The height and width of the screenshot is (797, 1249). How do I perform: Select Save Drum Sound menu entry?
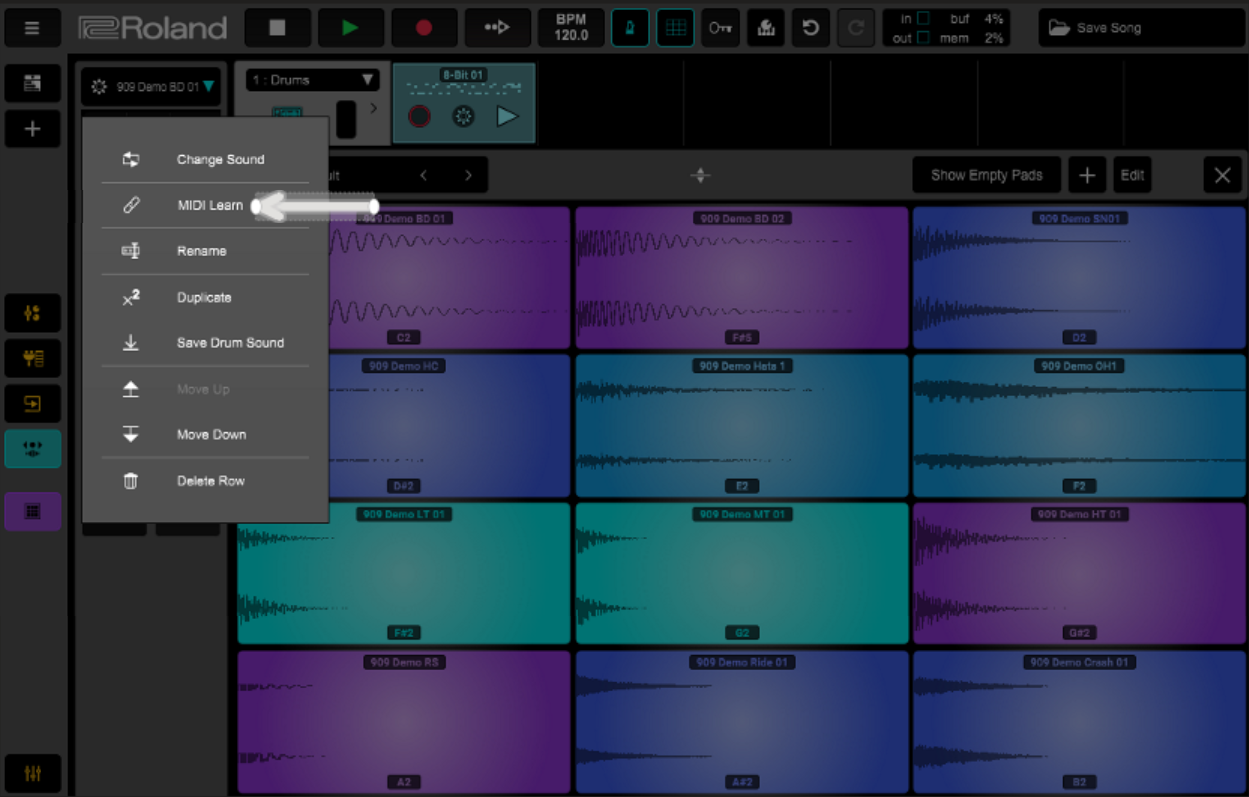[205, 342]
